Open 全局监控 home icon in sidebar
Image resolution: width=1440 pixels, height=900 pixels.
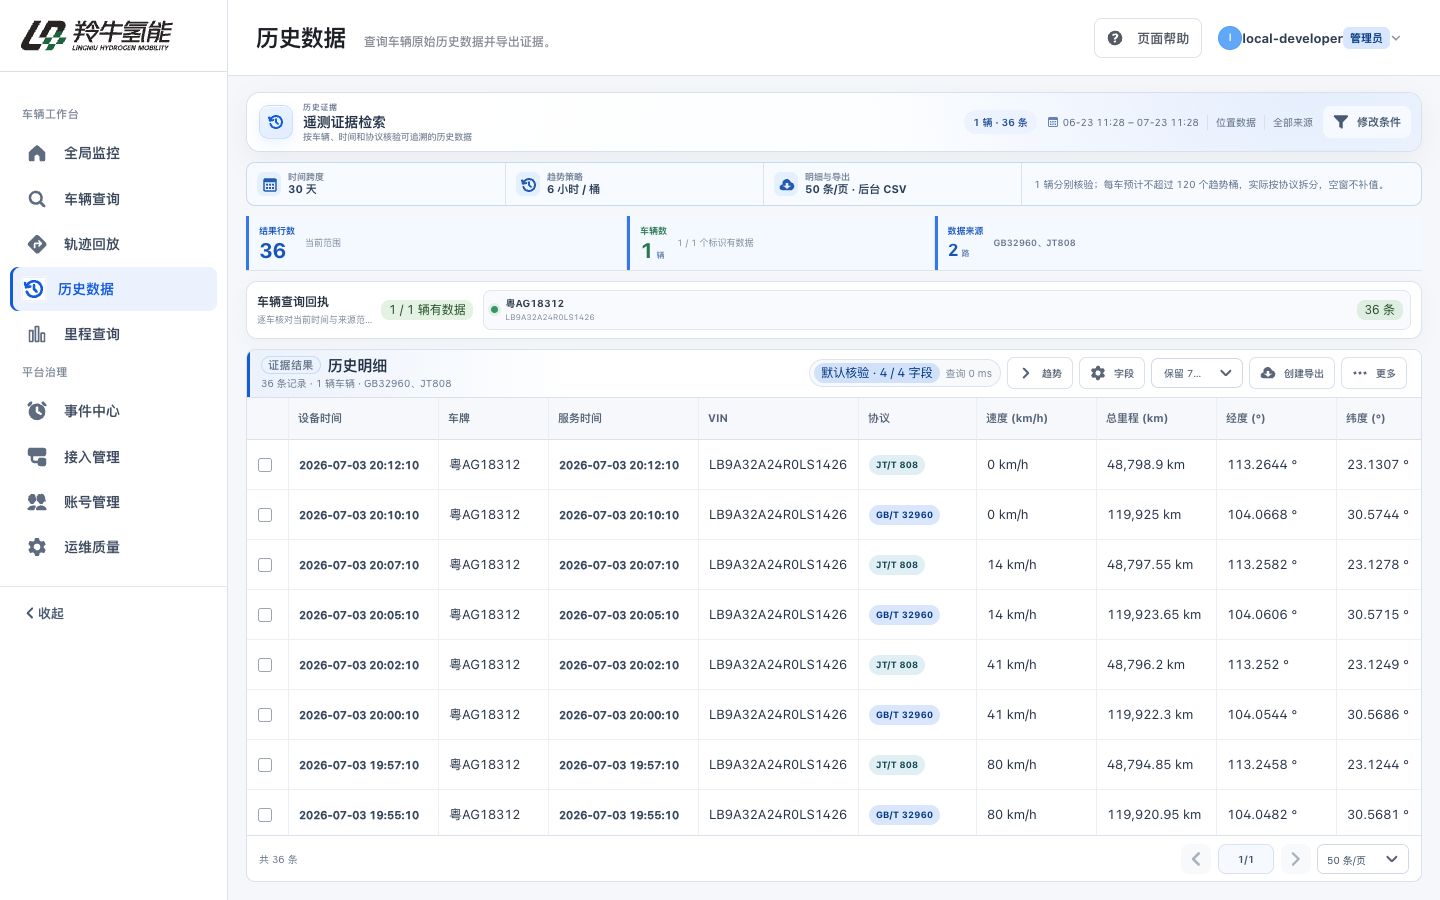37,153
